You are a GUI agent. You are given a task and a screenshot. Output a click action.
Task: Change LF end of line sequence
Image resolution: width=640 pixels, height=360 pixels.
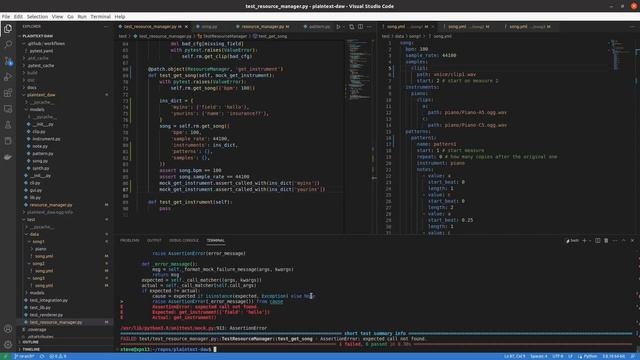point(570,356)
